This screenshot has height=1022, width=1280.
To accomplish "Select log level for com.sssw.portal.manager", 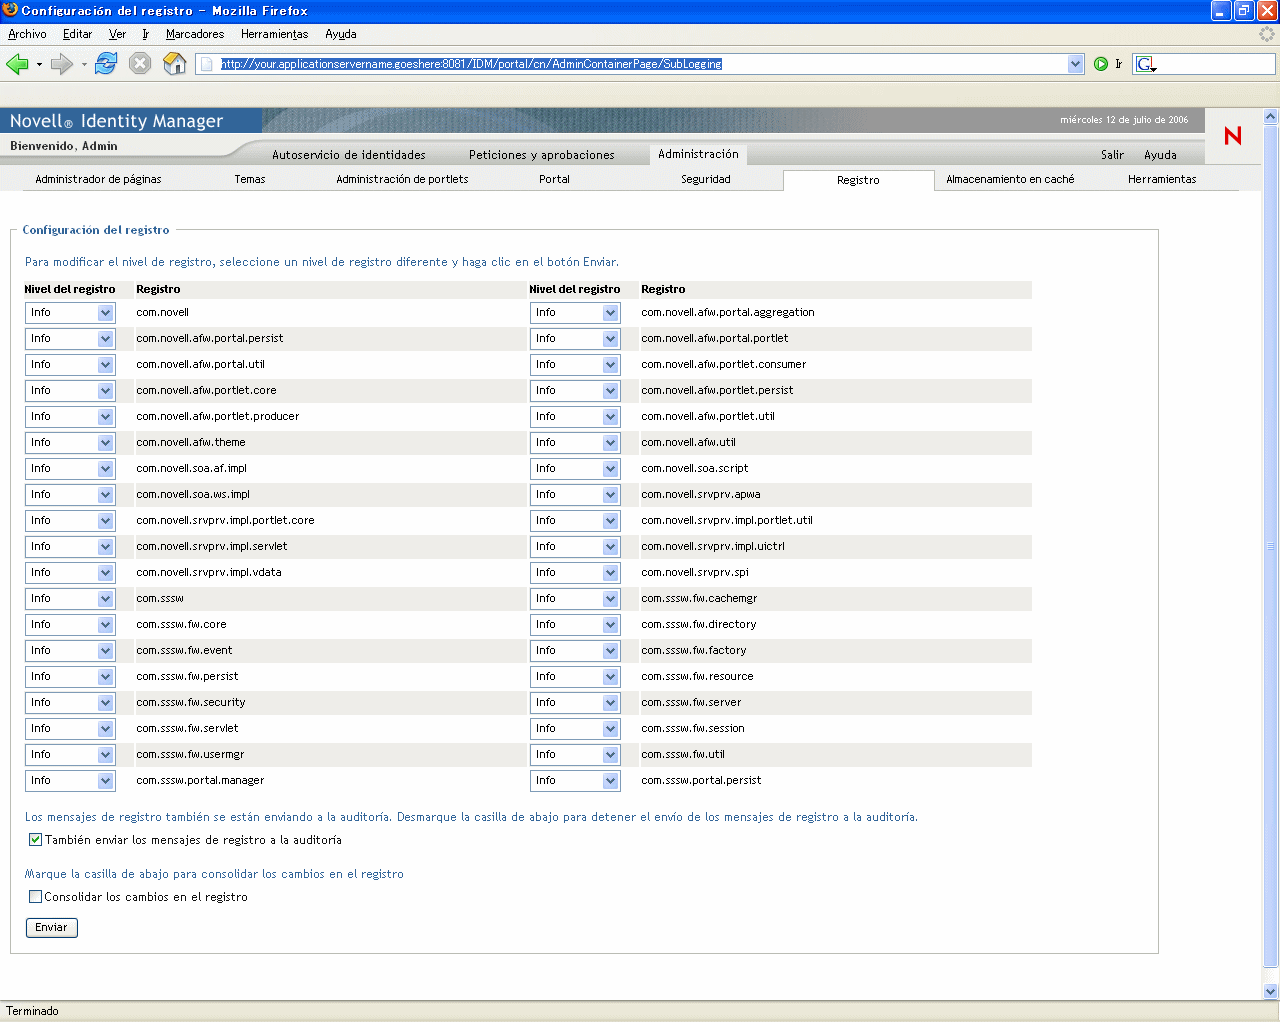I will click(70, 781).
